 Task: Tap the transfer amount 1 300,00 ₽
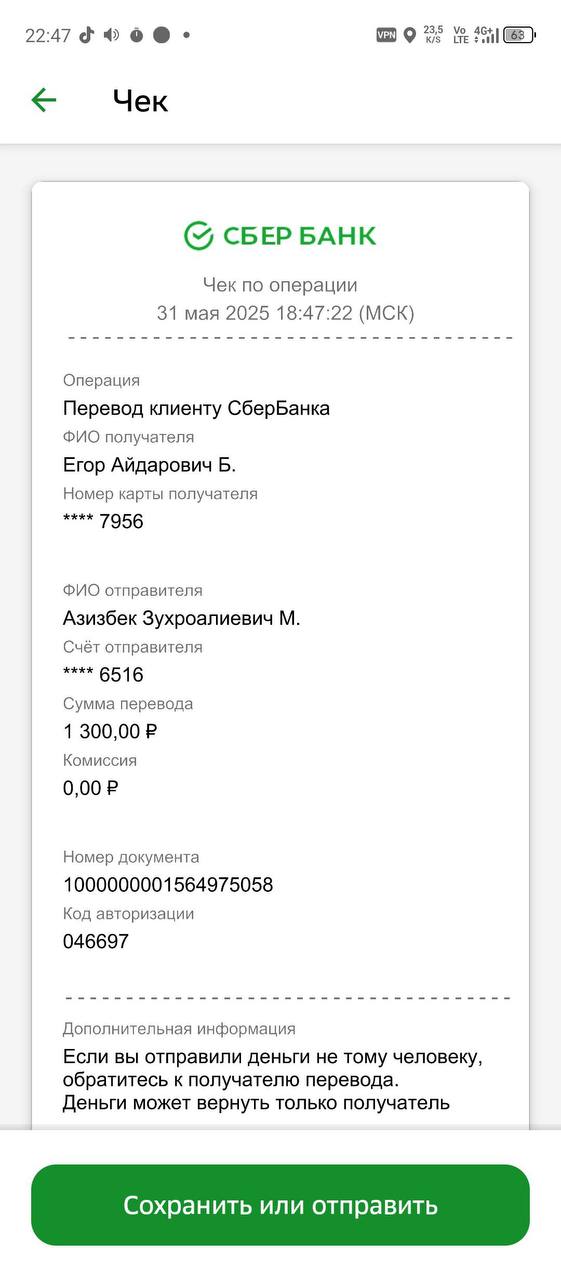(x=111, y=731)
